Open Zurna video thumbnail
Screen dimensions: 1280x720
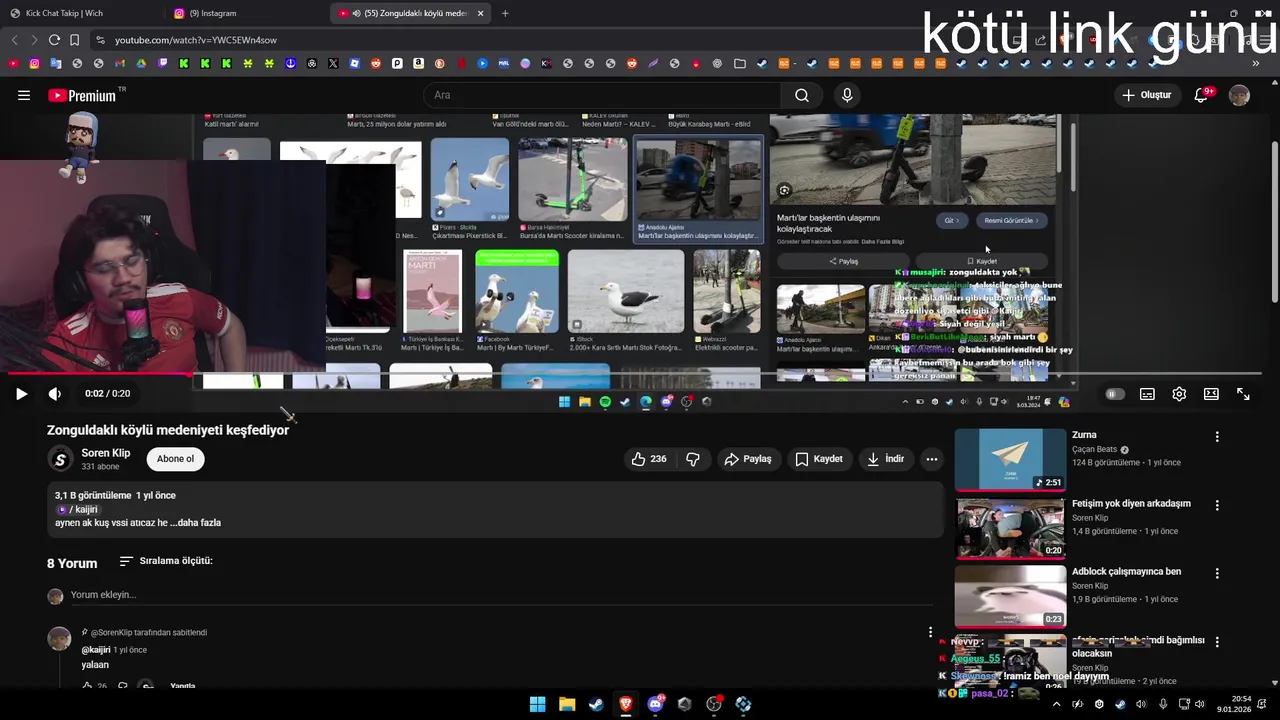[1010, 460]
